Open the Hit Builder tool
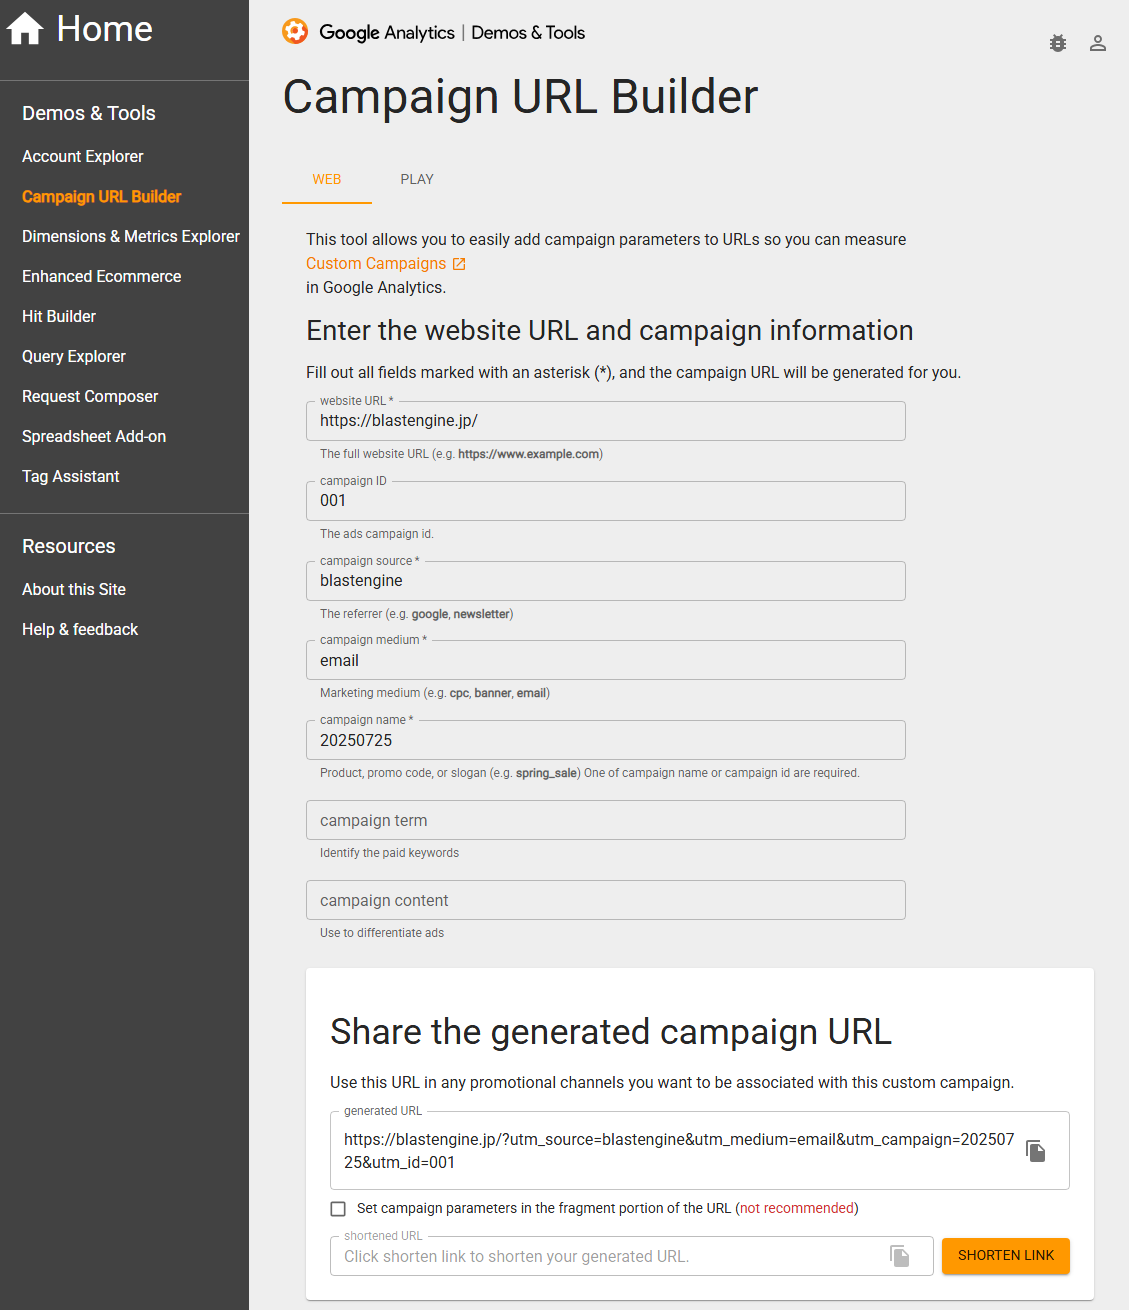1129x1310 pixels. [x=59, y=317]
